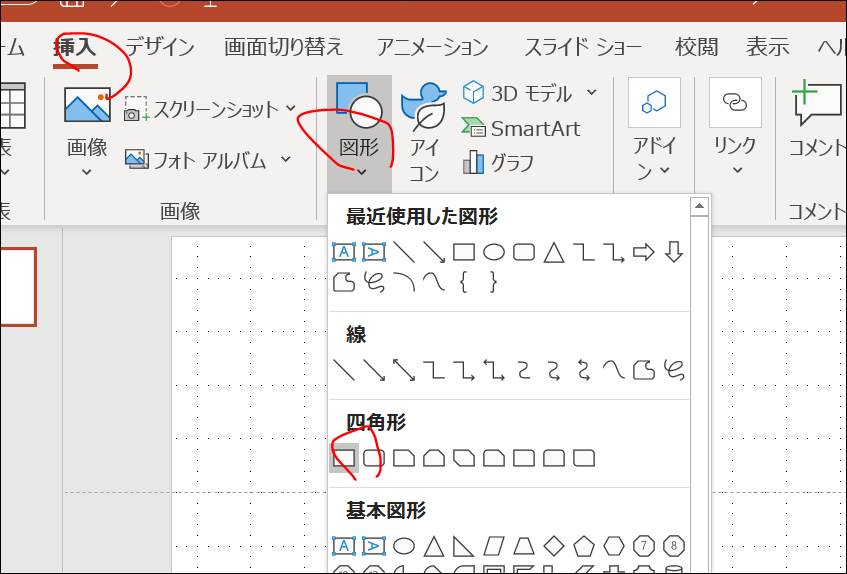Viewport: 847px width, 574px height.
Task: Choose the hexagon under 基本図形
Action: pyautogui.click(x=614, y=546)
